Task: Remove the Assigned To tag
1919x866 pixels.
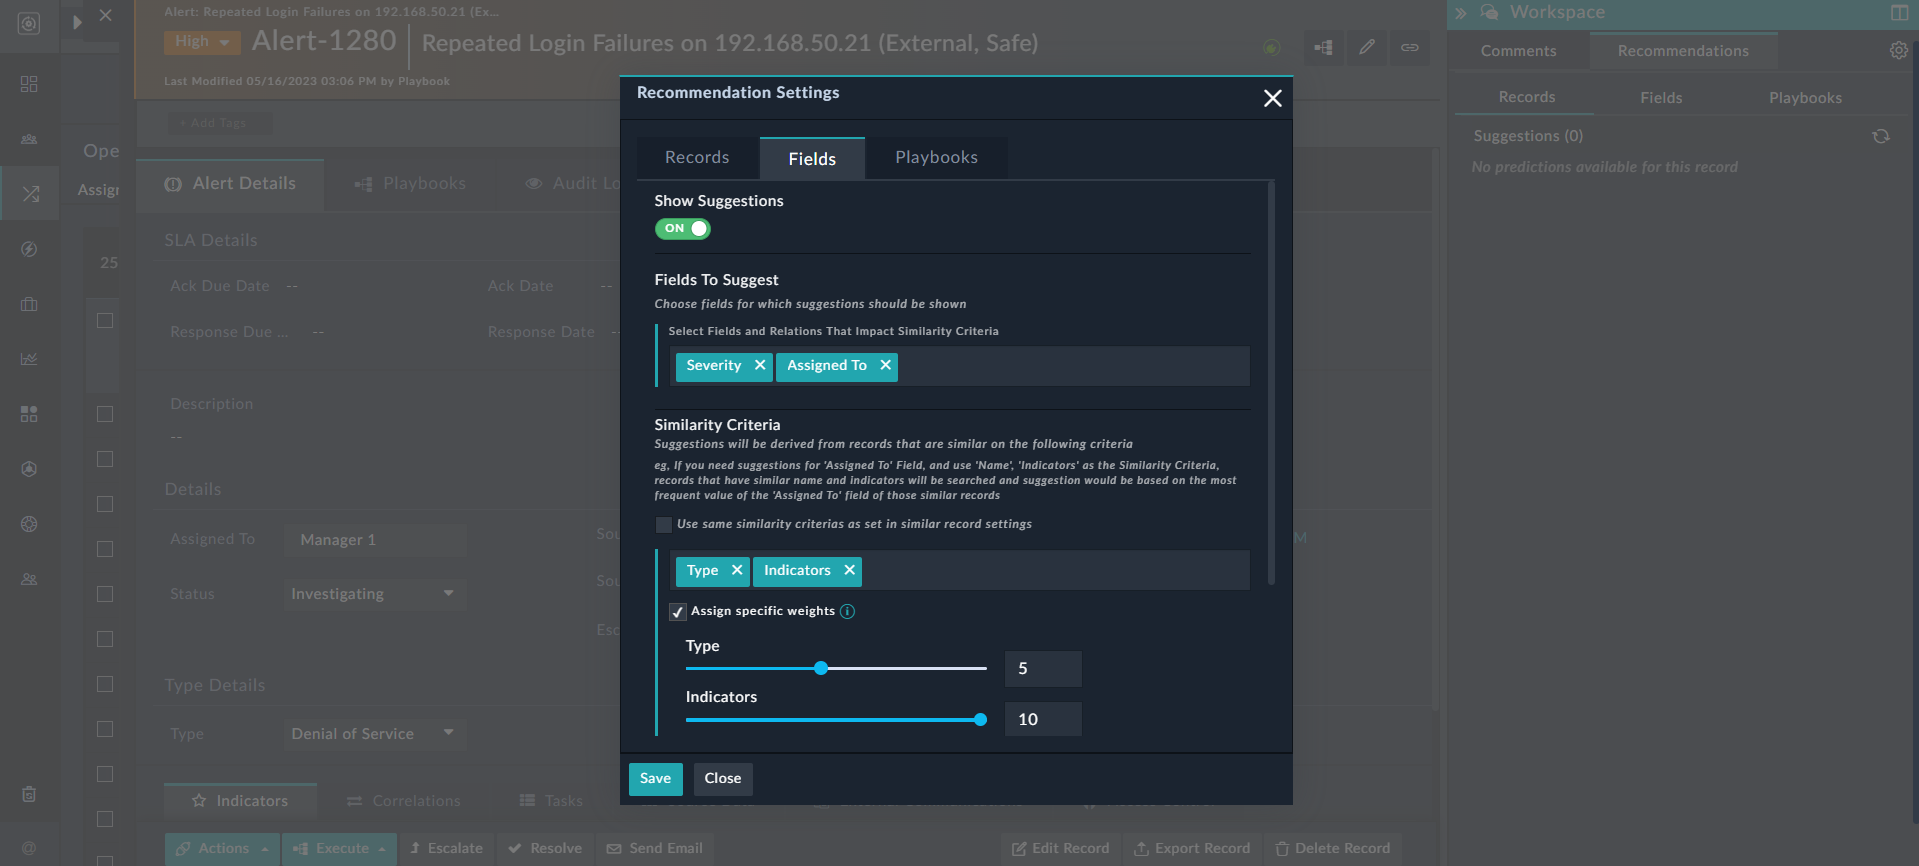Action: 885,366
